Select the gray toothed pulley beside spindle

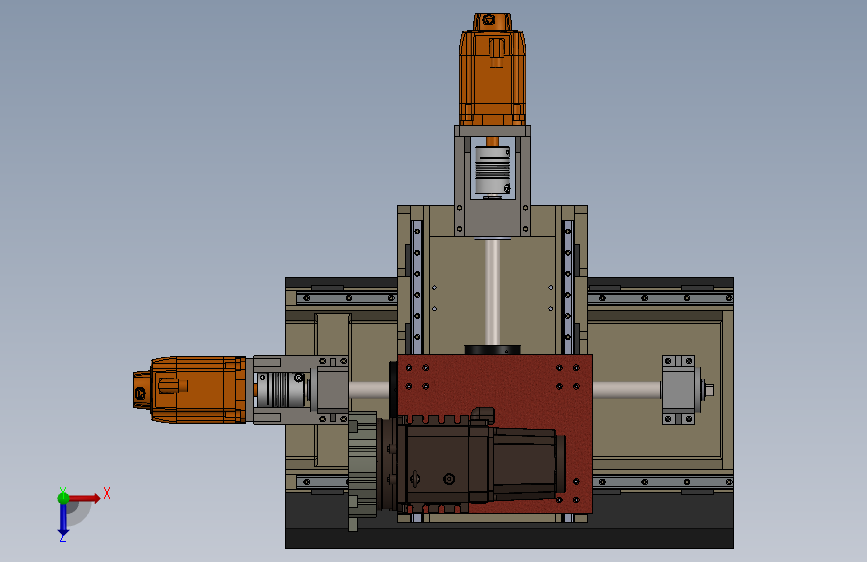(362, 471)
